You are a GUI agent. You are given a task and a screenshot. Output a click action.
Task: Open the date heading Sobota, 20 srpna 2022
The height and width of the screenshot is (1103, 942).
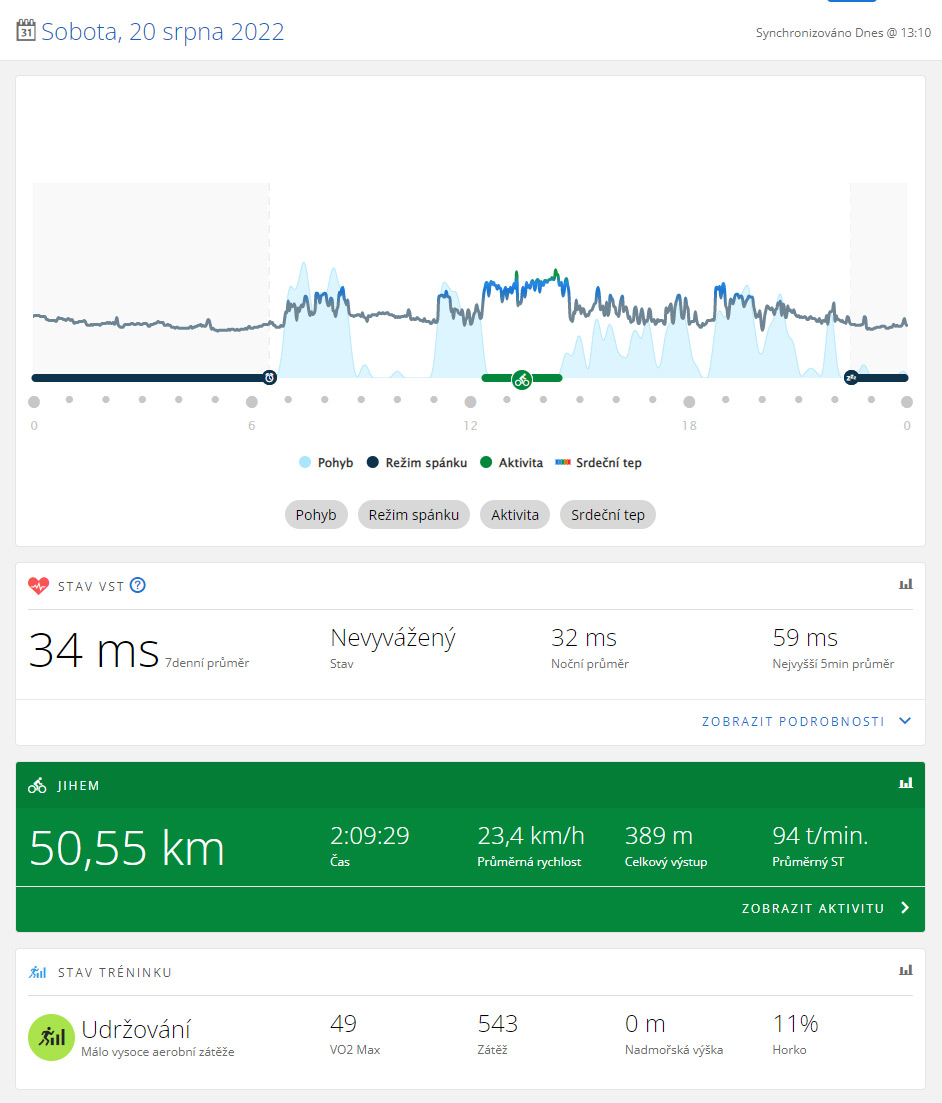(162, 32)
